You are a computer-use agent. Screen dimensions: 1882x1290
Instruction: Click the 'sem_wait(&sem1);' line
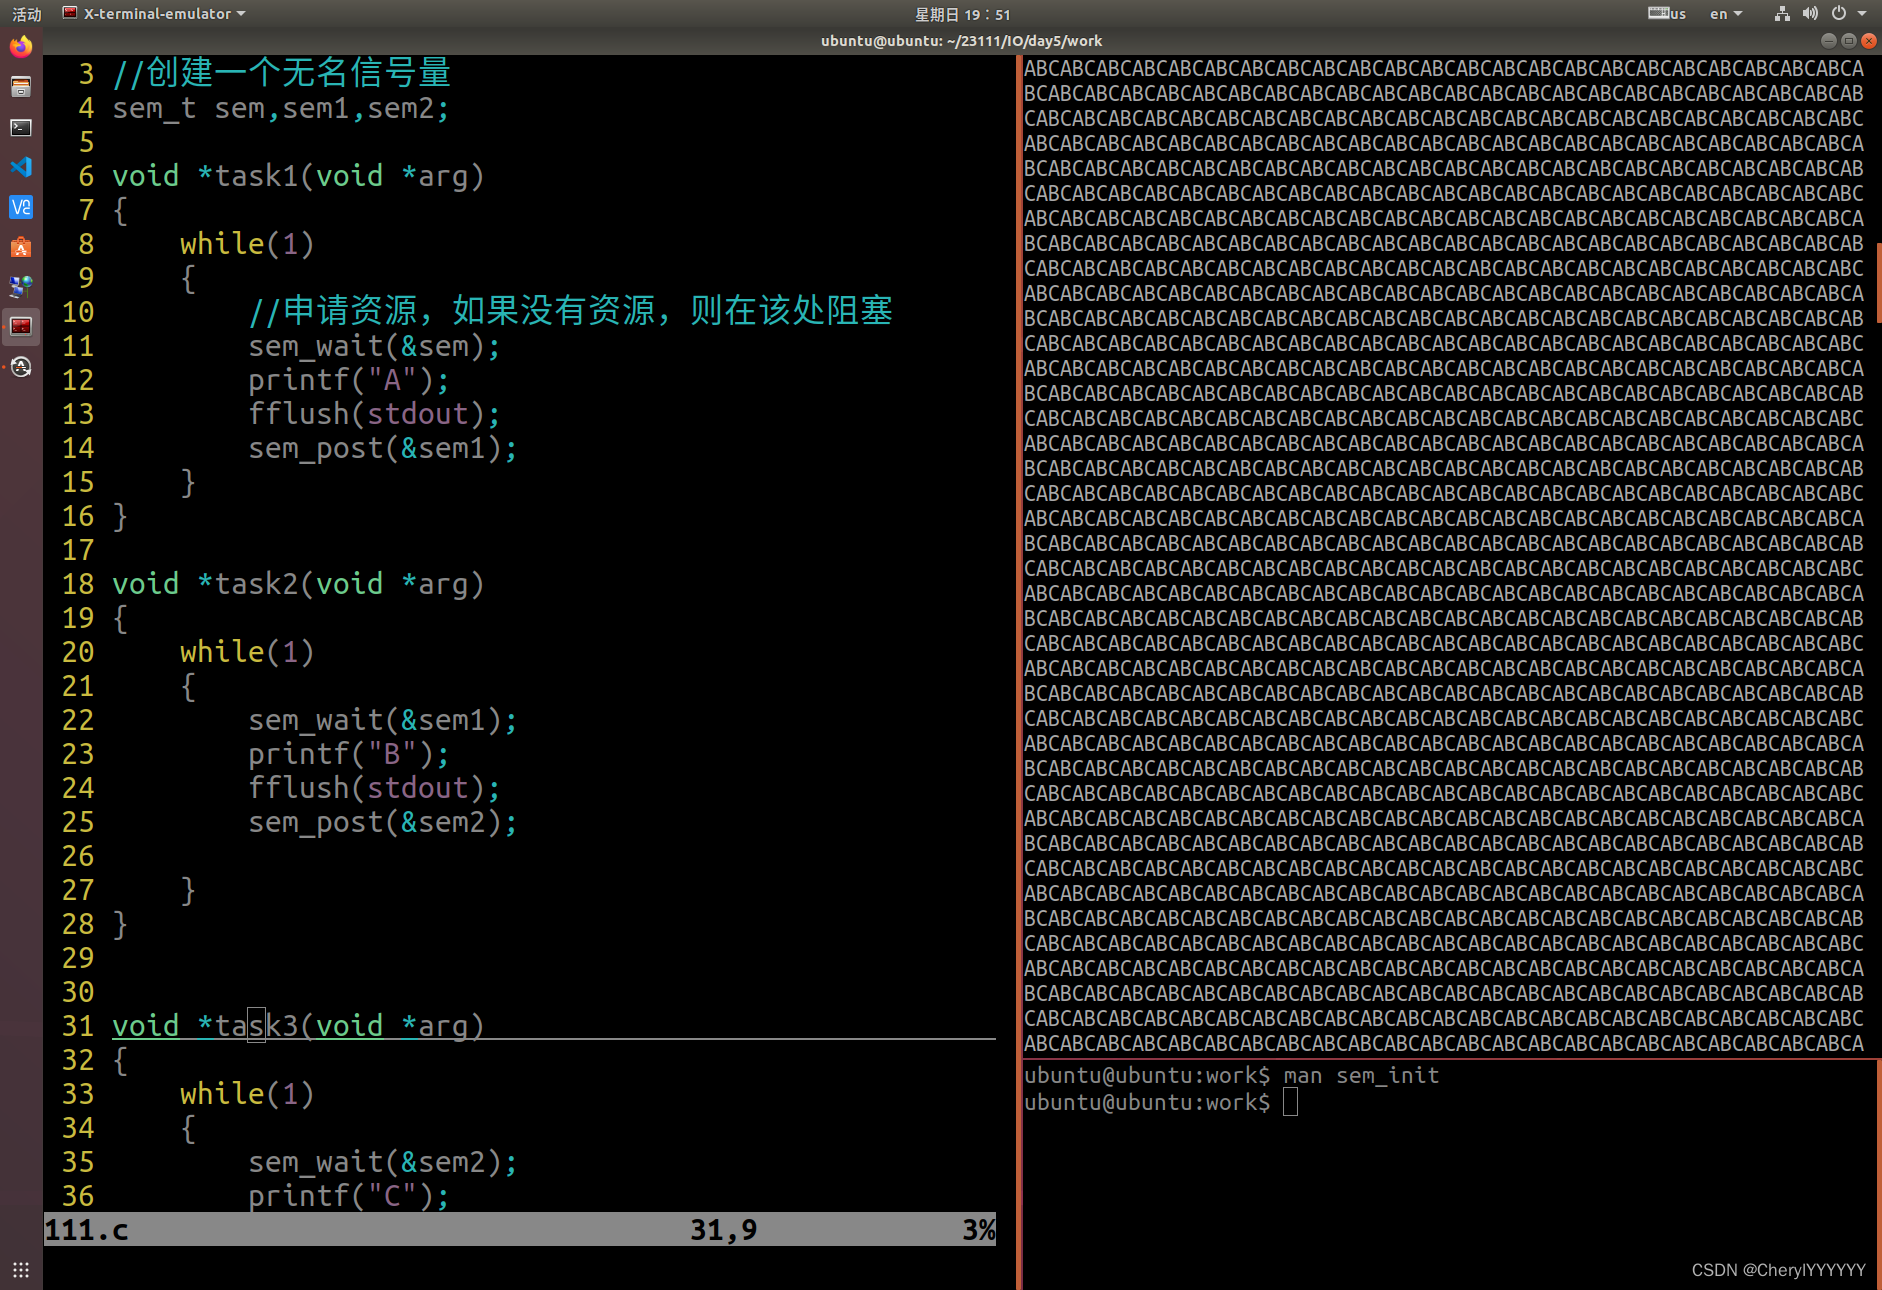click(x=383, y=720)
